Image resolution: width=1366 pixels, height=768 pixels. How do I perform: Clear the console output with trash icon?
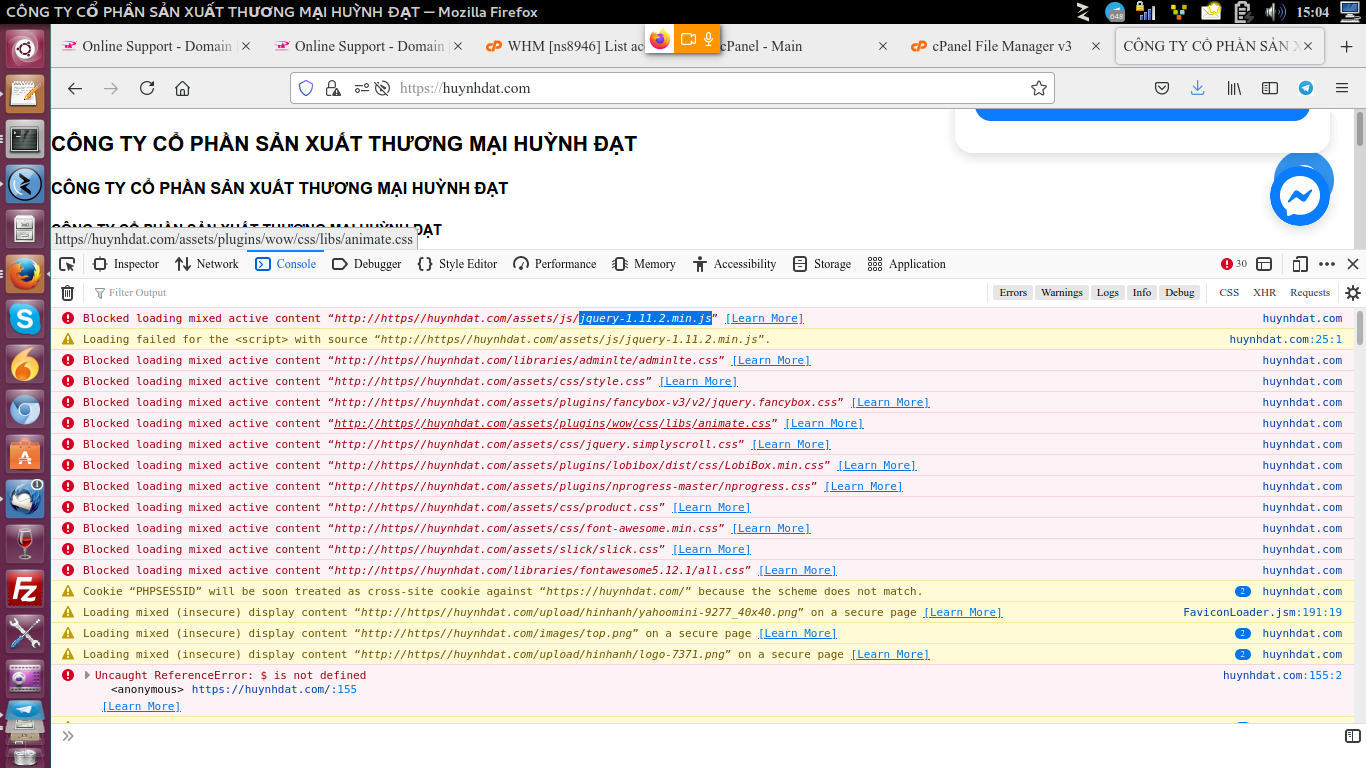(67, 293)
